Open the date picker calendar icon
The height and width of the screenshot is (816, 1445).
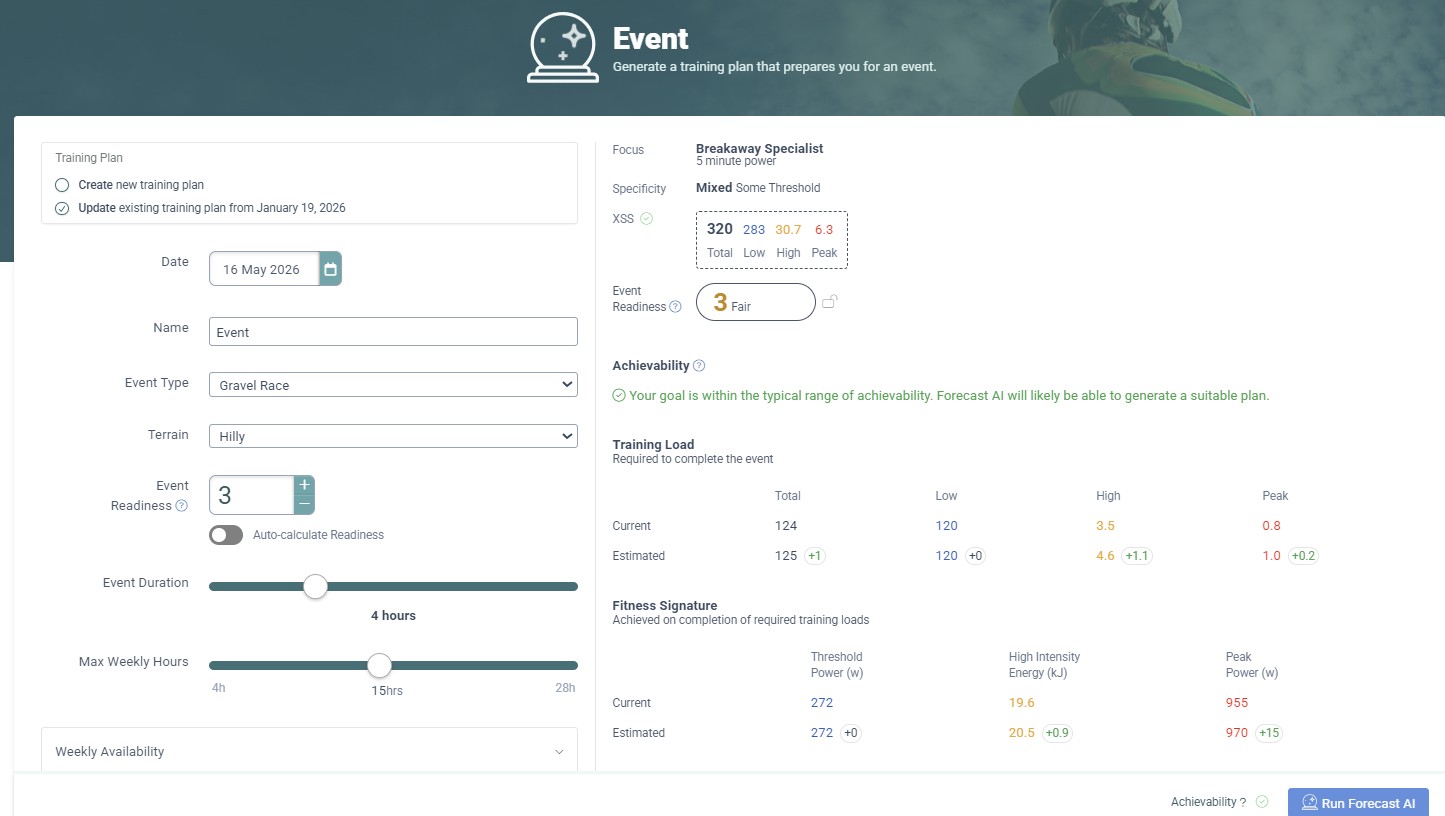[330, 269]
